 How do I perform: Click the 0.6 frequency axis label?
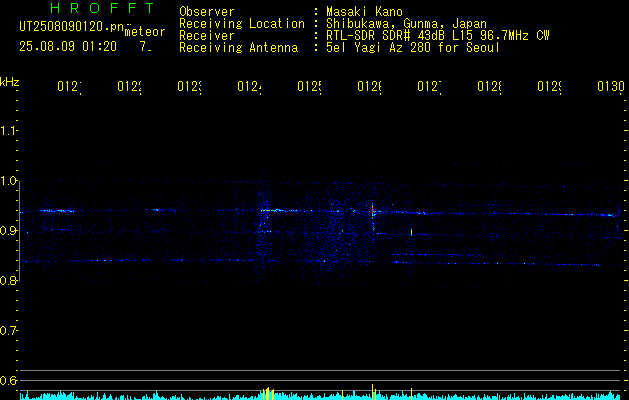click(x=8, y=380)
